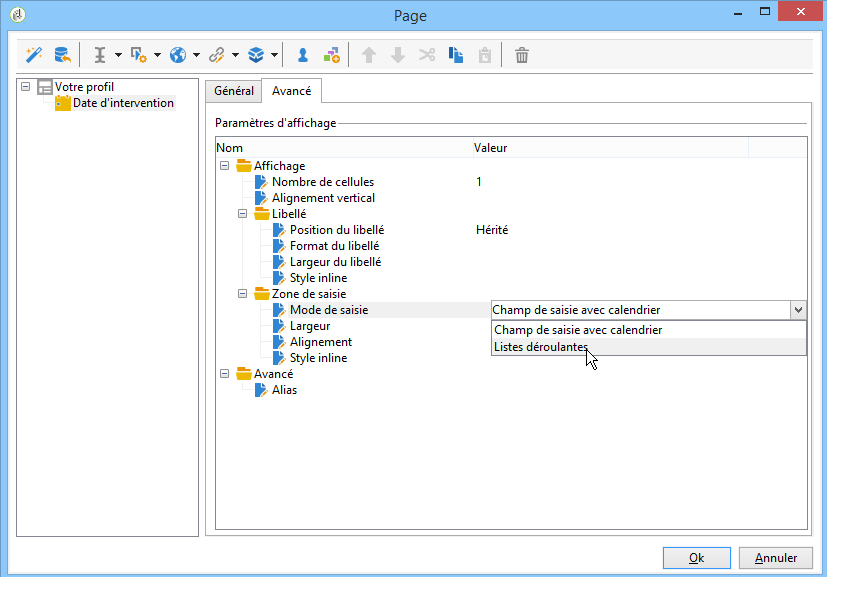The image size is (843, 593).
Task: Click the text input field icon
Action: (x=100, y=55)
